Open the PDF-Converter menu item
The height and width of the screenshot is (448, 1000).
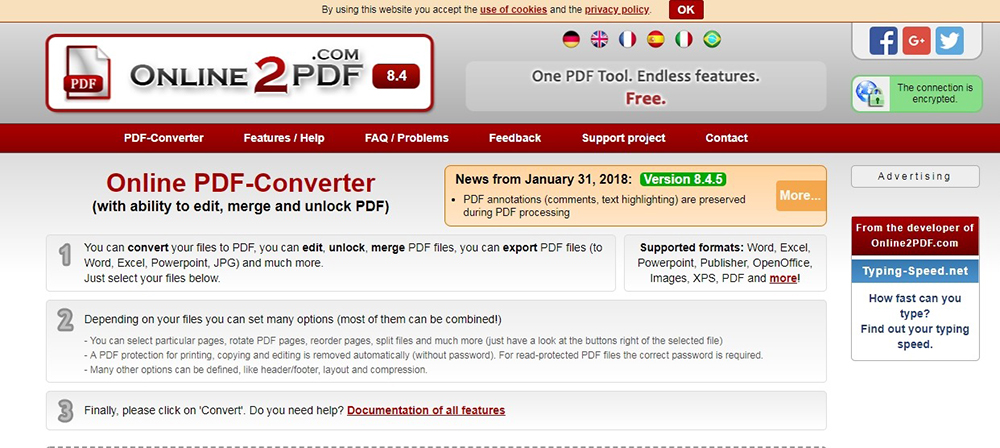click(x=164, y=138)
